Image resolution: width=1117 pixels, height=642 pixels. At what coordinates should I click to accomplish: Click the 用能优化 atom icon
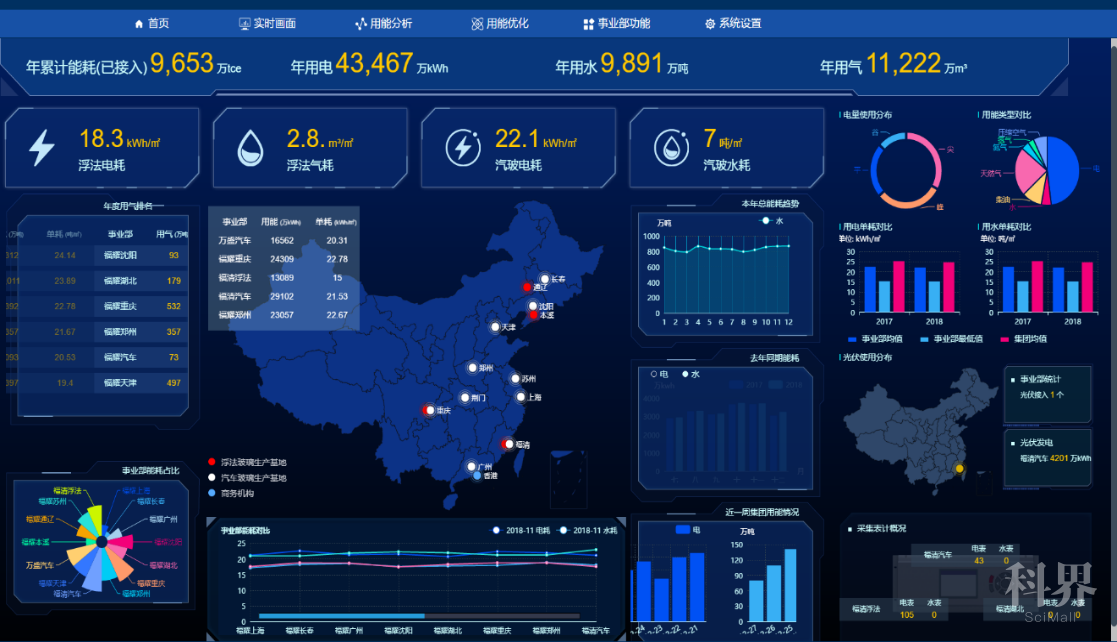click(477, 23)
